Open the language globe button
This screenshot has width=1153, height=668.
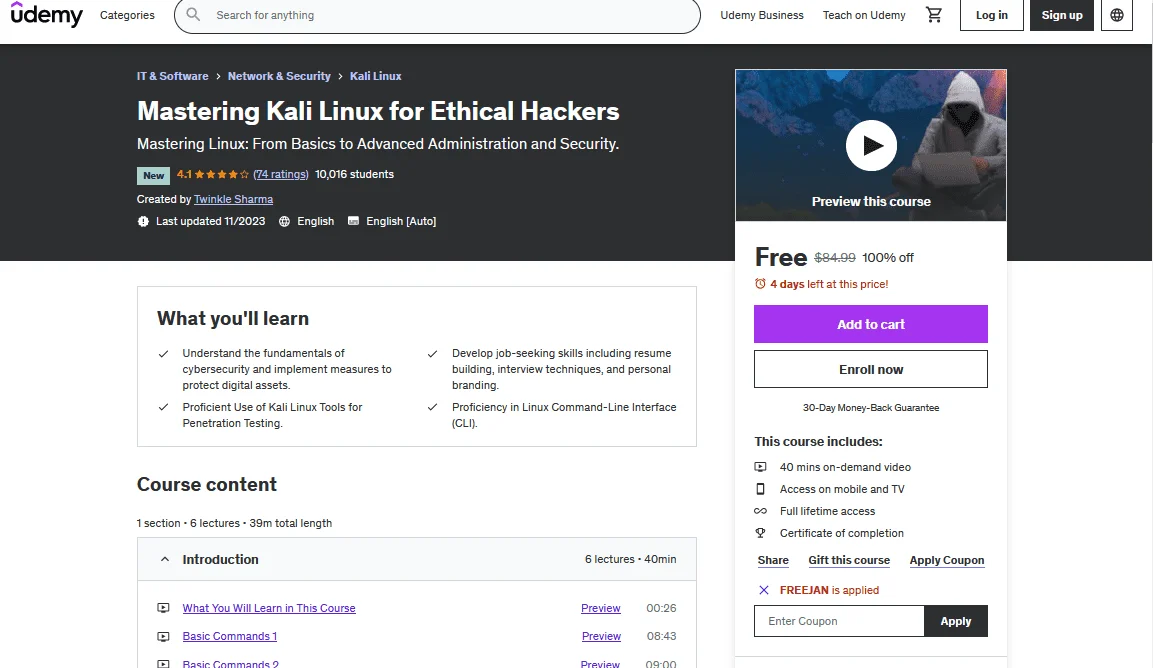[1116, 15]
